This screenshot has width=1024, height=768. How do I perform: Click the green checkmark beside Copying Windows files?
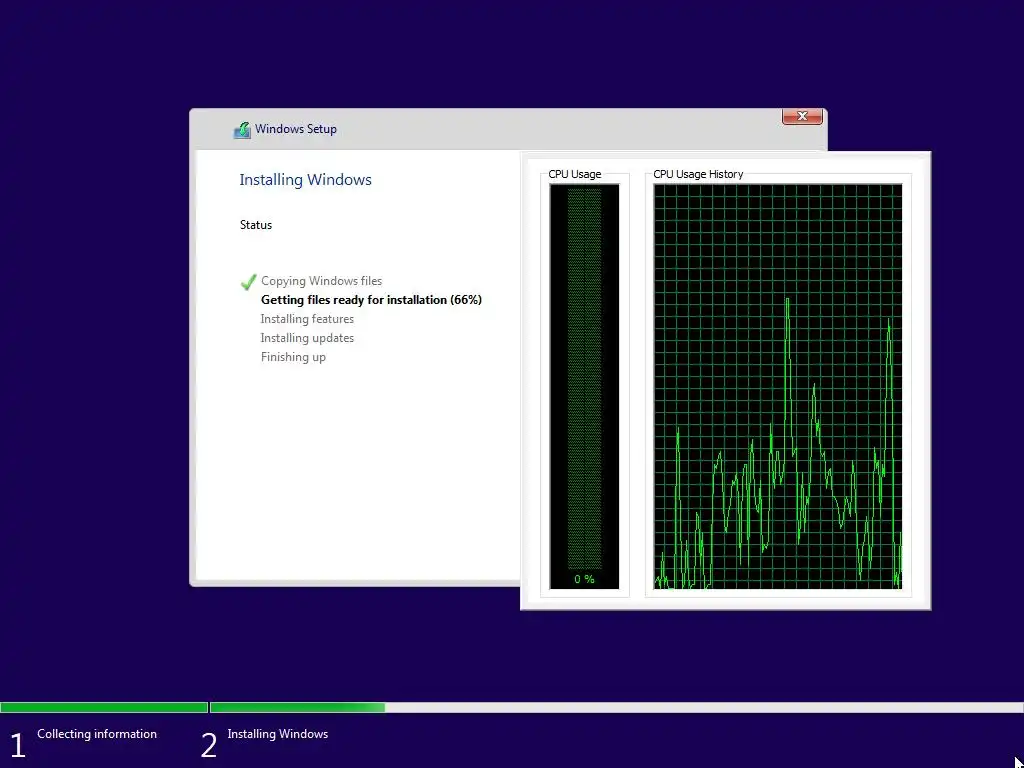[248, 281]
